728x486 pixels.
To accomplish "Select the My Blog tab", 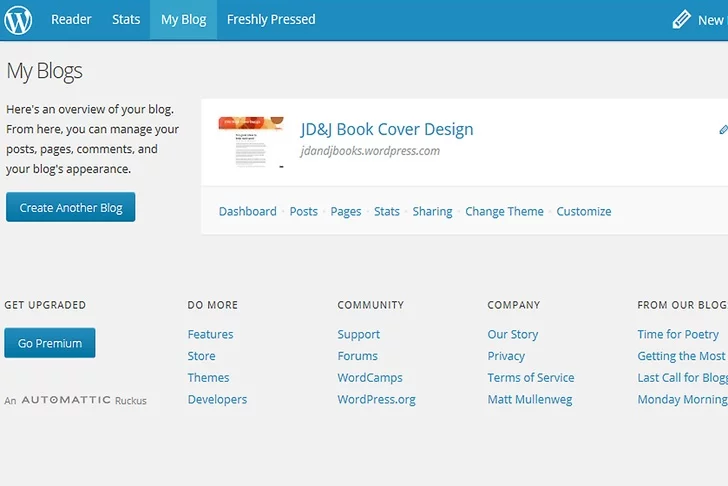I will [x=183, y=19].
